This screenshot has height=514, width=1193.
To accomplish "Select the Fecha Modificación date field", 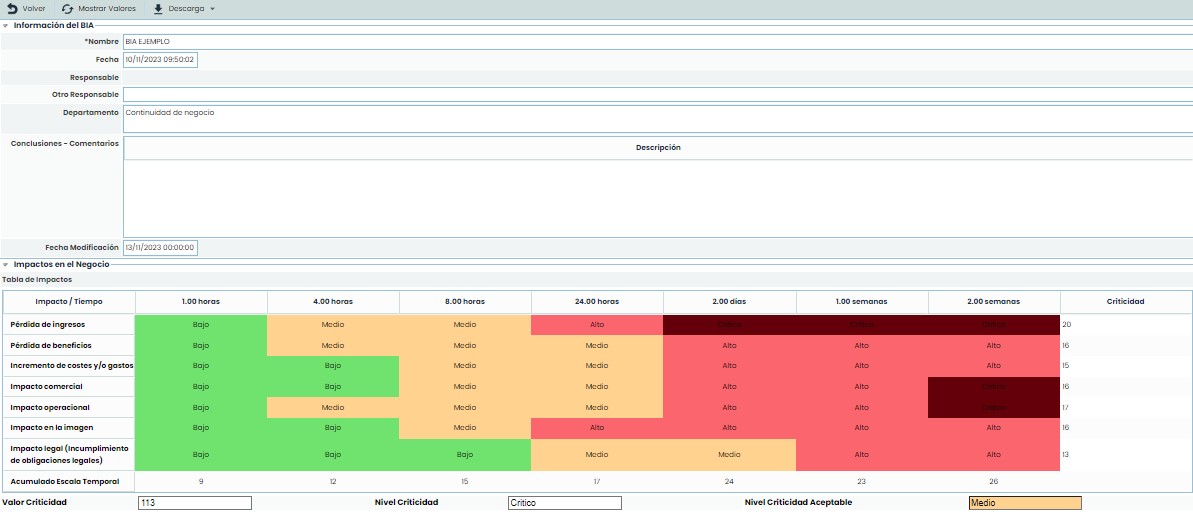I will pyautogui.click(x=160, y=247).
